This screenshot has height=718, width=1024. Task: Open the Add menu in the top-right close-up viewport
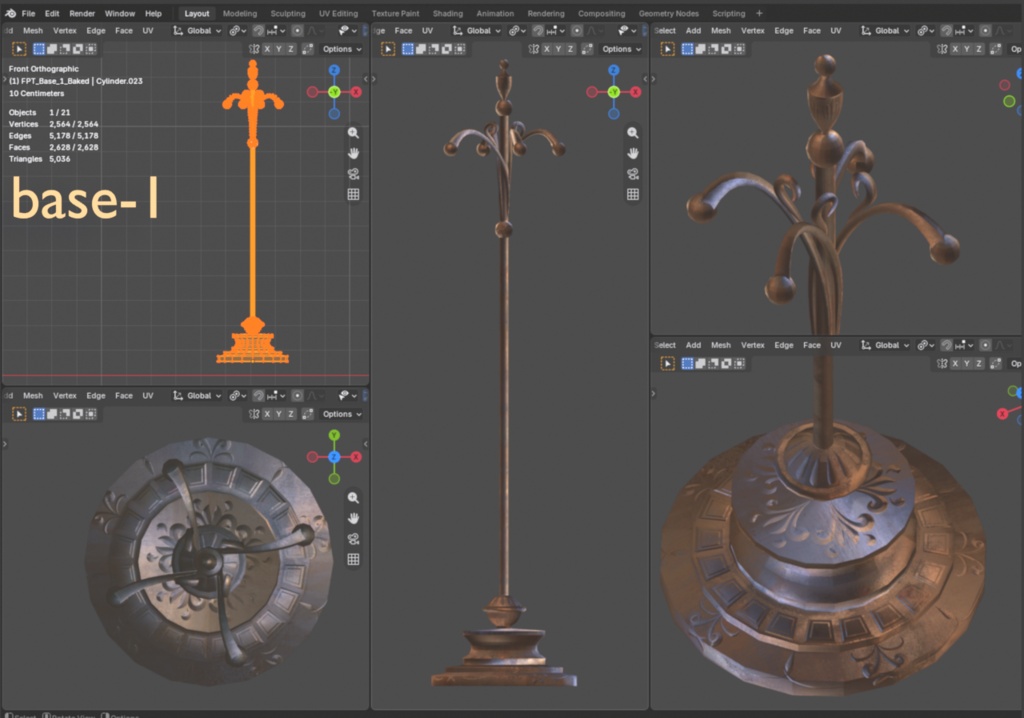tap(694, 31)
